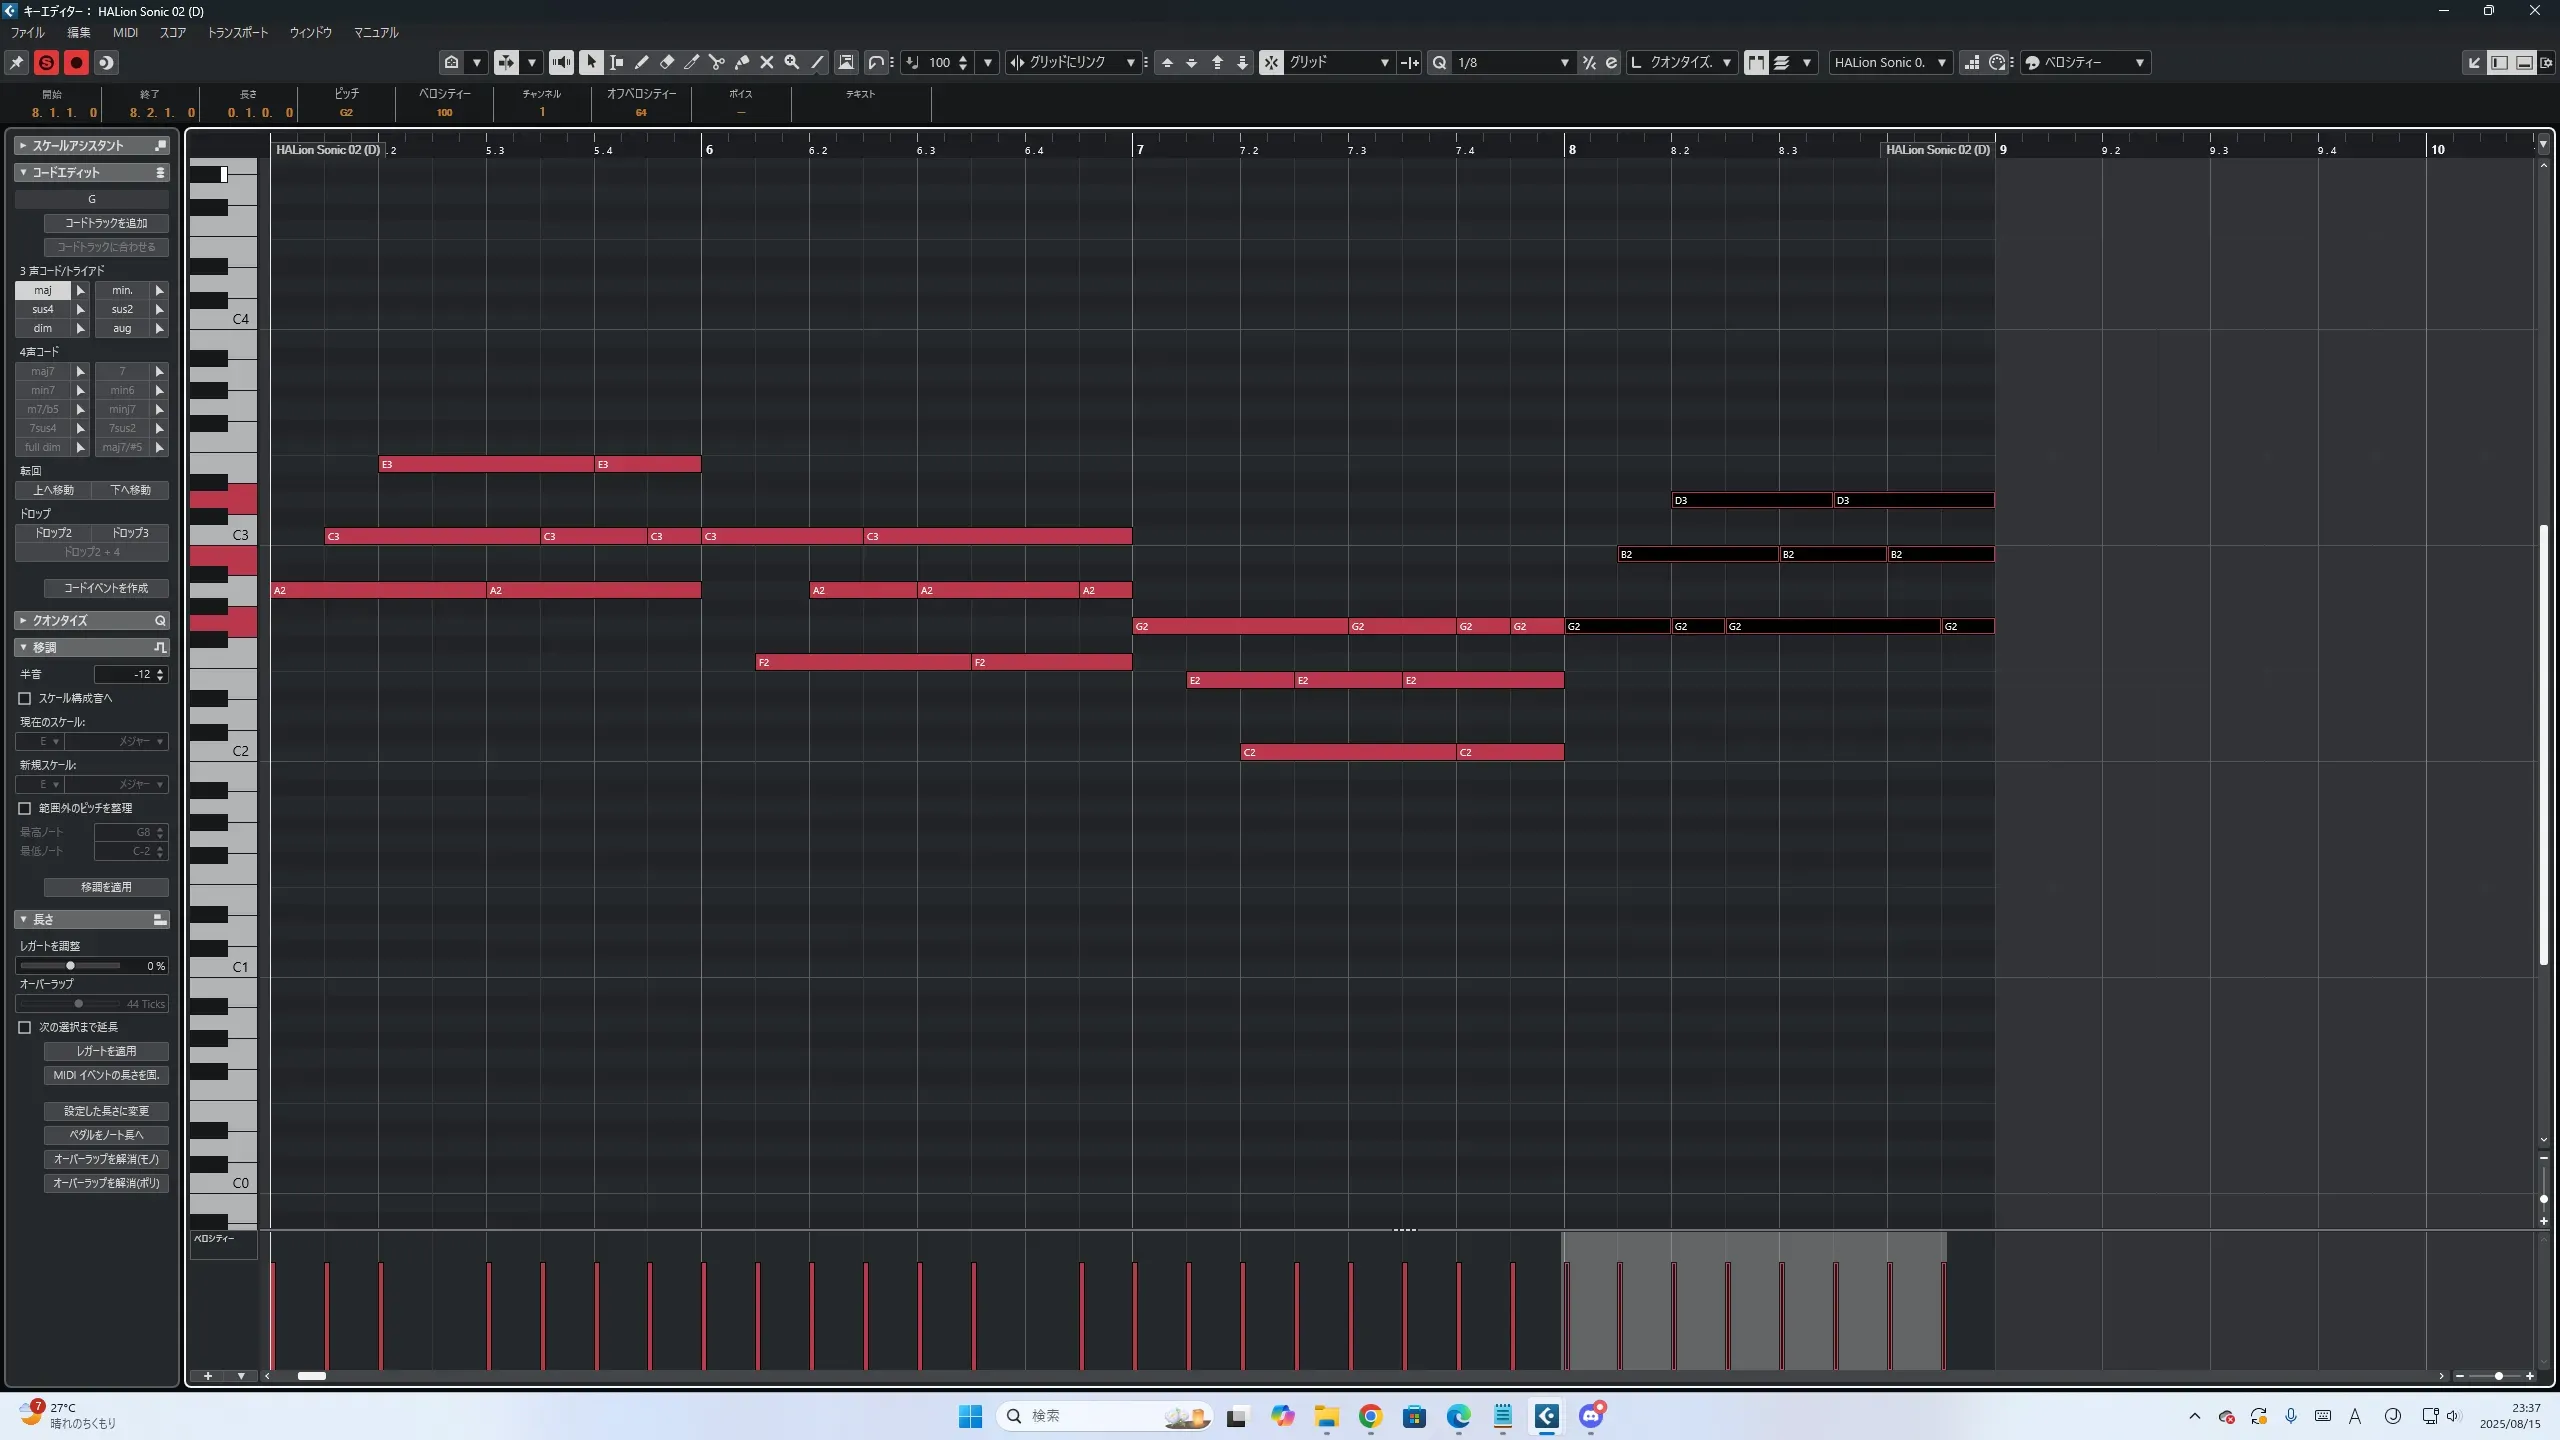
Task: Select the Erase tool
Action: pos(667,62)
